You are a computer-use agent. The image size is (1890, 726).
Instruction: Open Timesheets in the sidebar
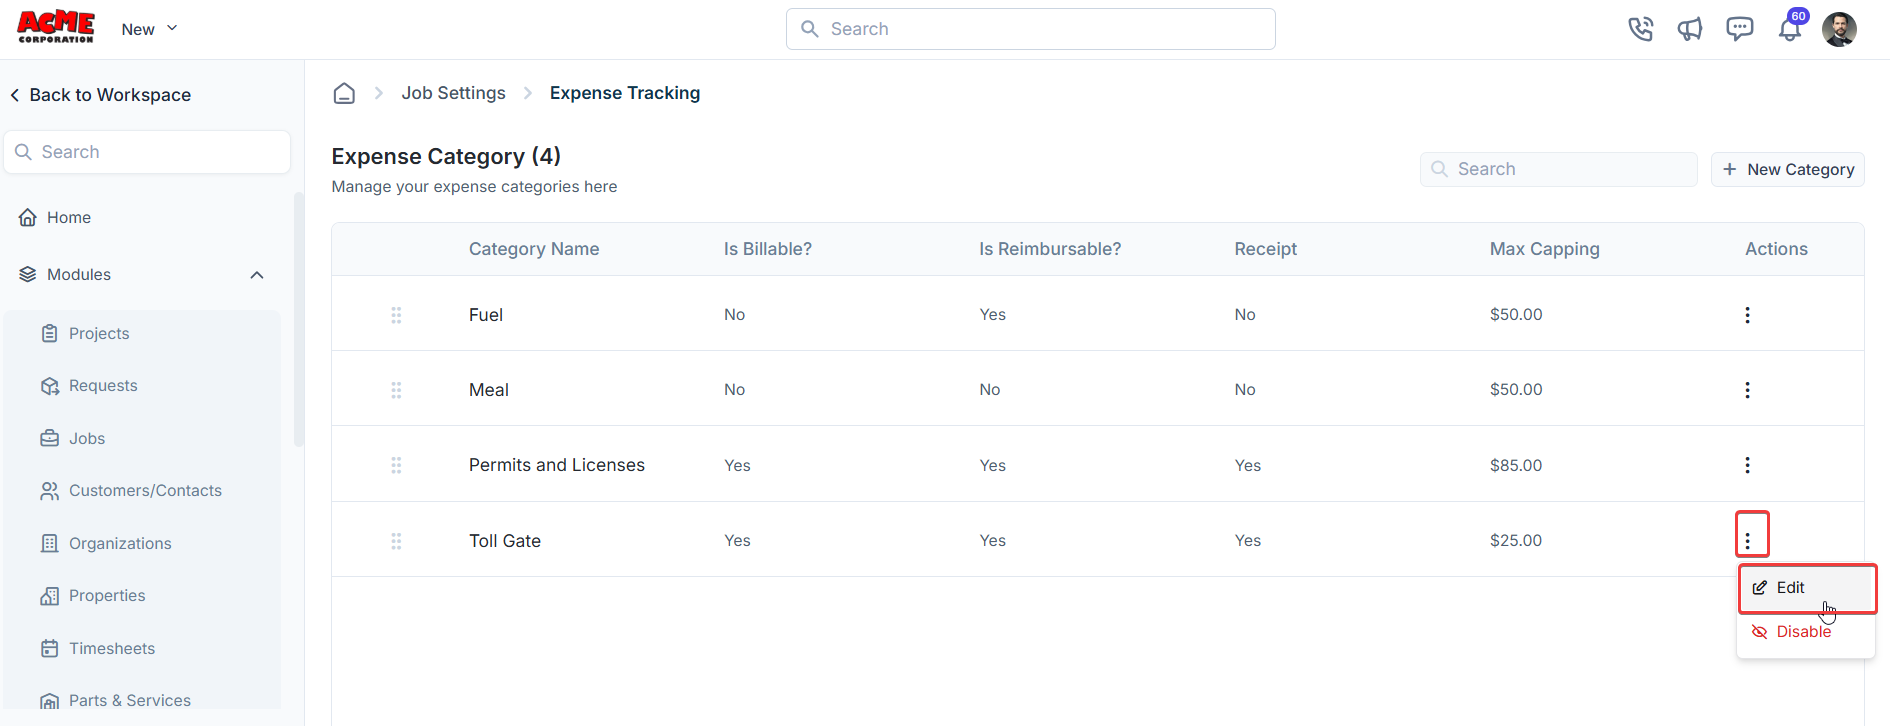[x=111, y=648]
